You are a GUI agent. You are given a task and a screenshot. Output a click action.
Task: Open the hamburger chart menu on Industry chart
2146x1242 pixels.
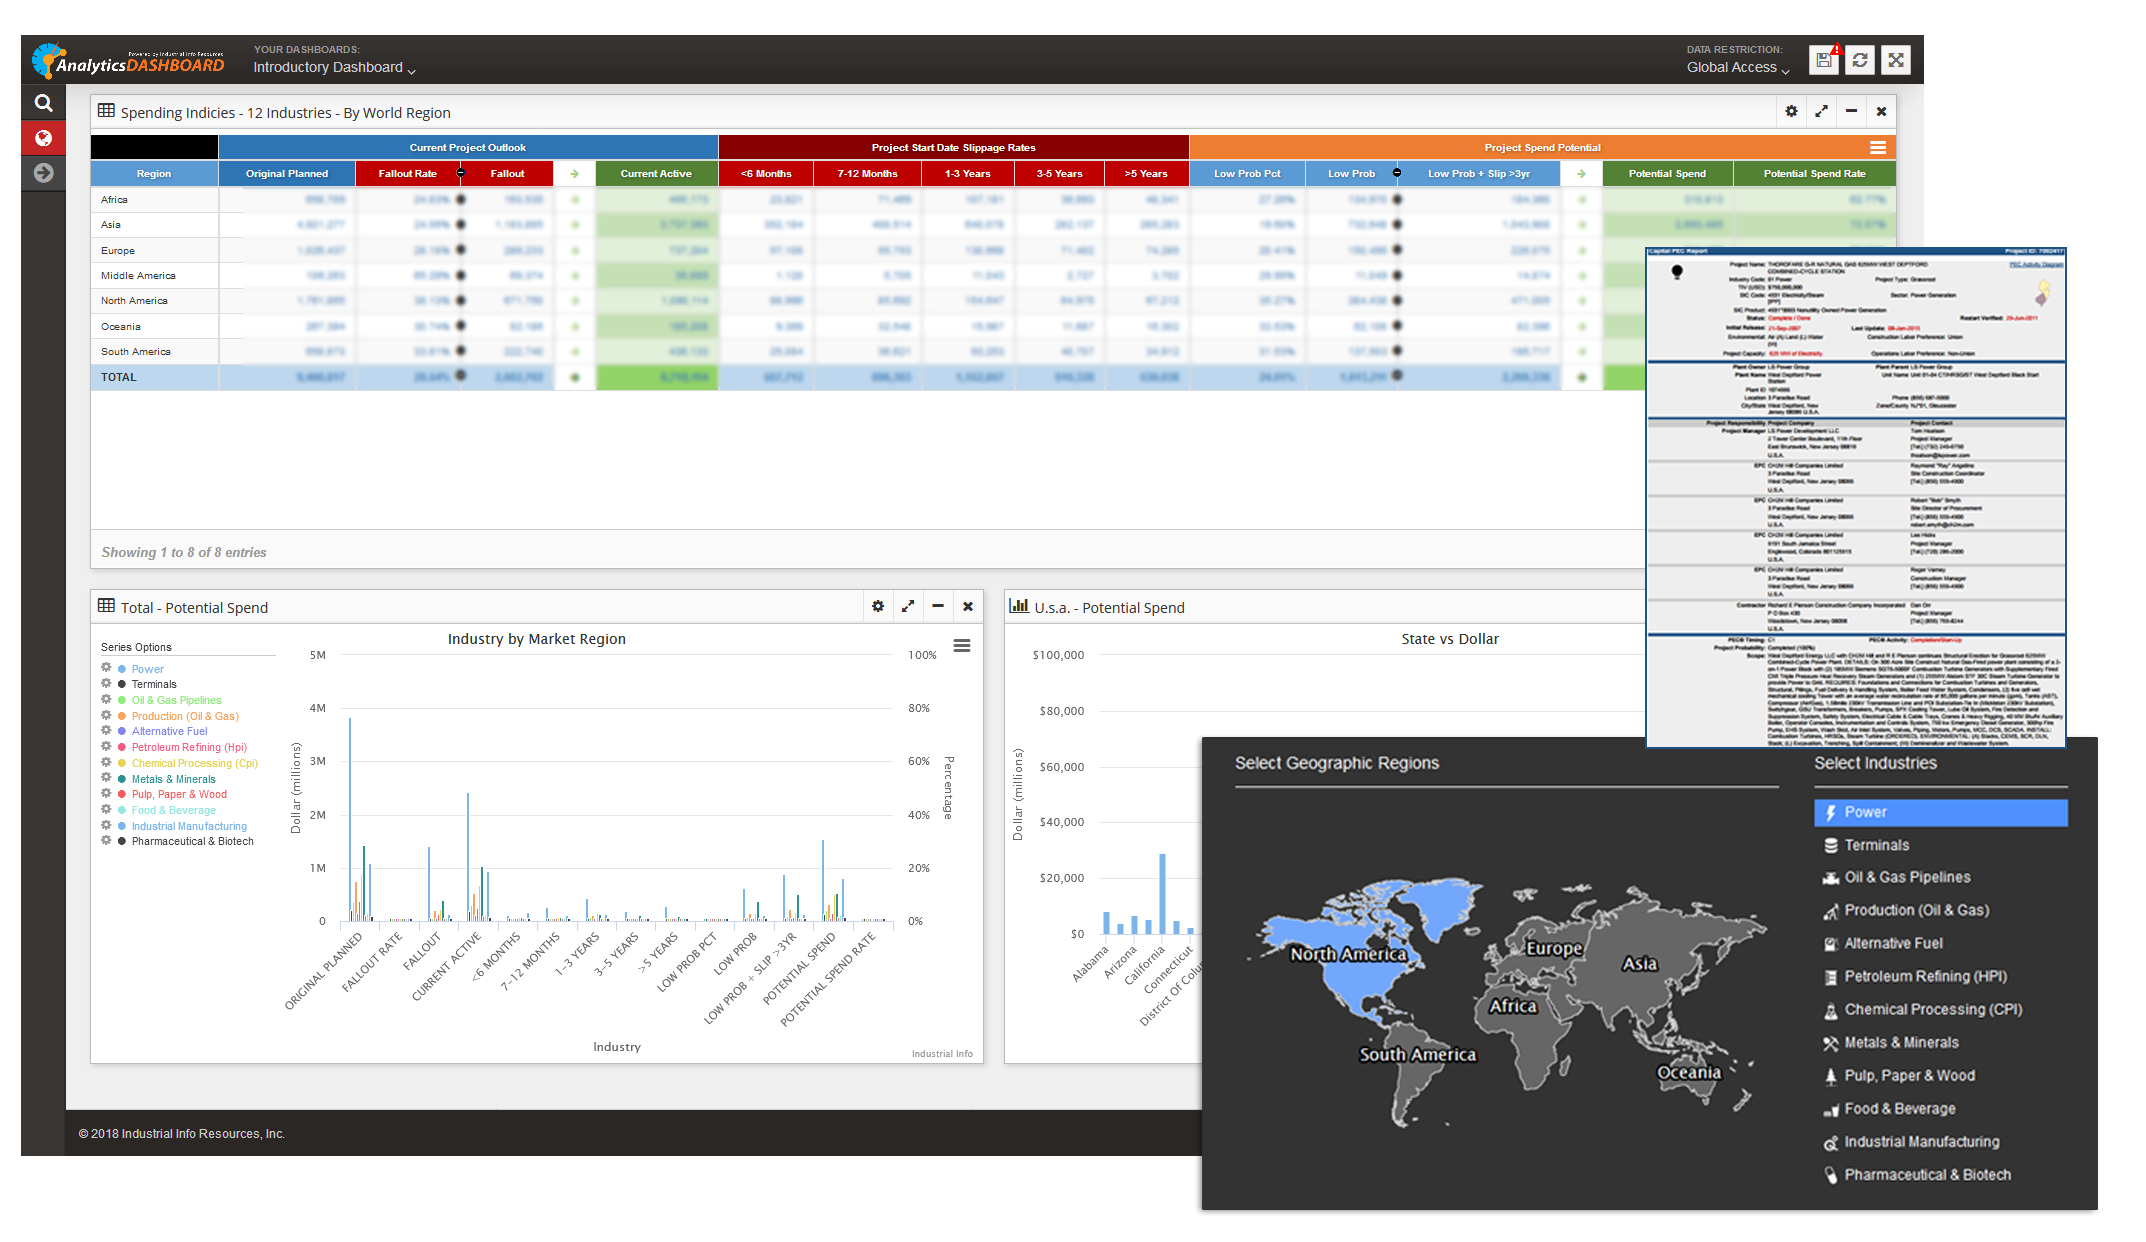coord(962,646)
